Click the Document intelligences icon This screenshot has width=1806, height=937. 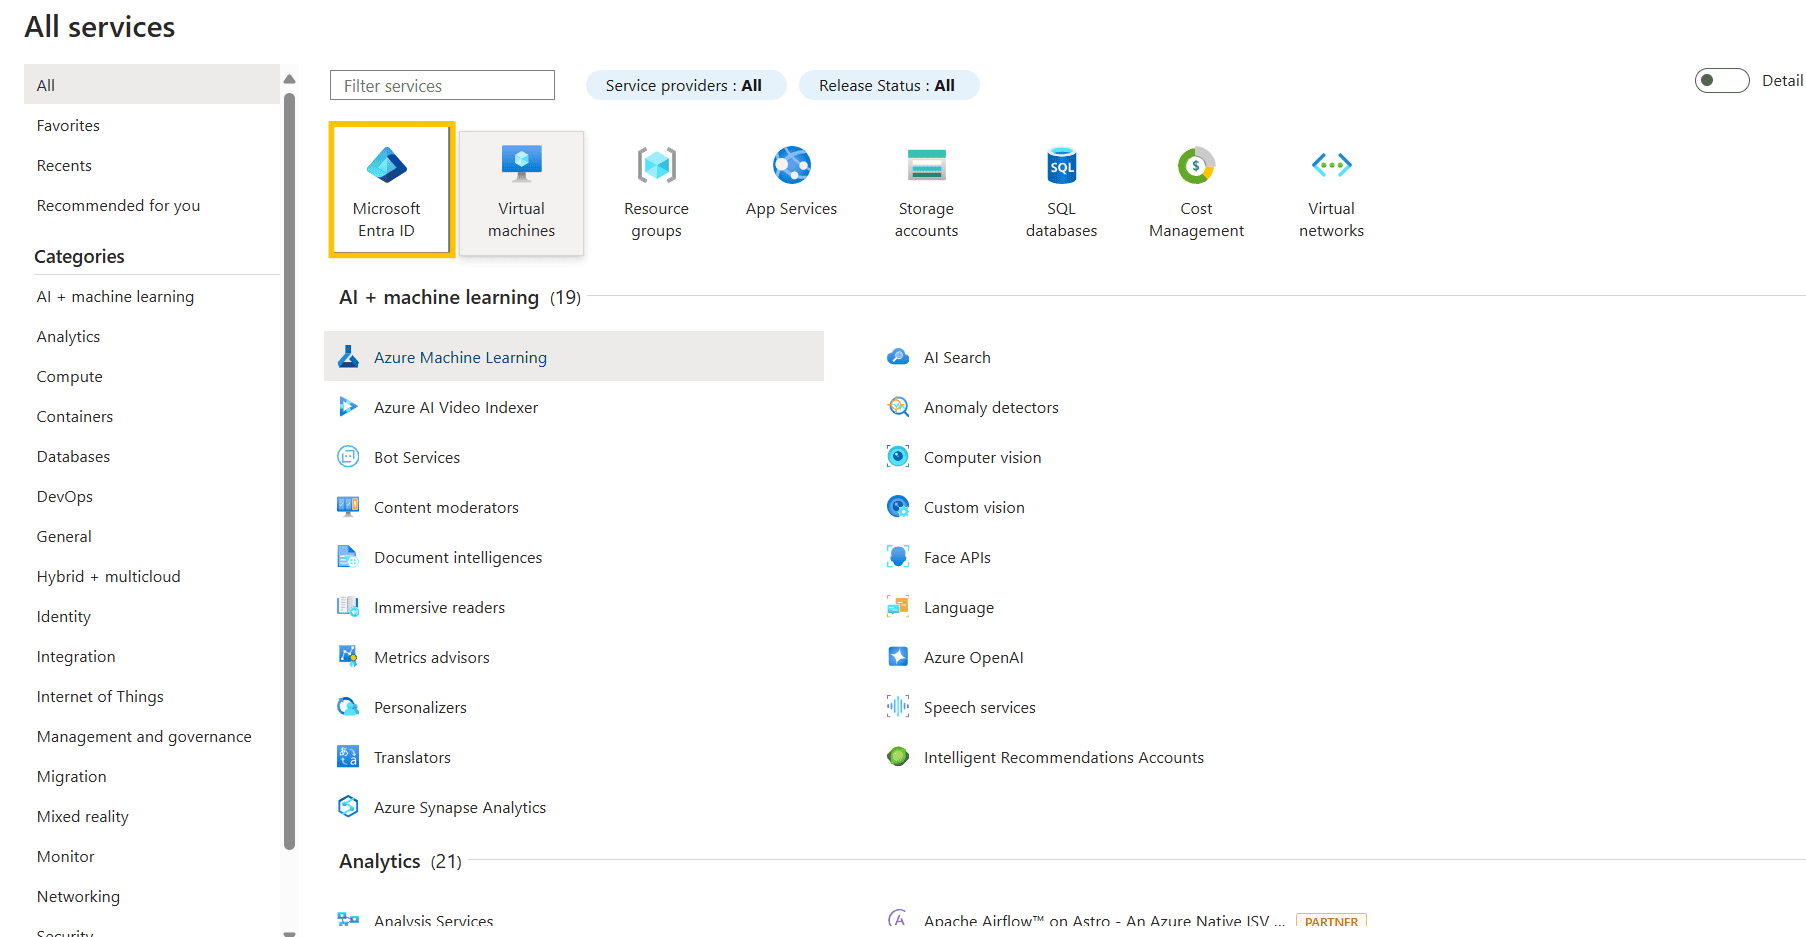click(x=348, y=557)
